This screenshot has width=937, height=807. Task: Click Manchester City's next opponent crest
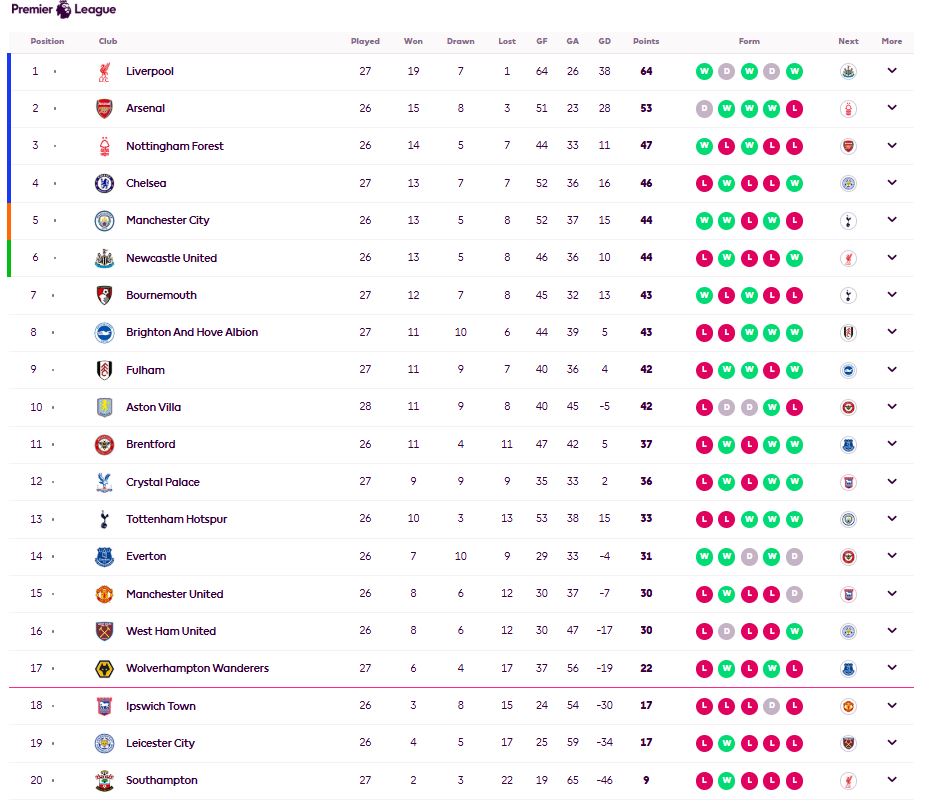[848, 220]
